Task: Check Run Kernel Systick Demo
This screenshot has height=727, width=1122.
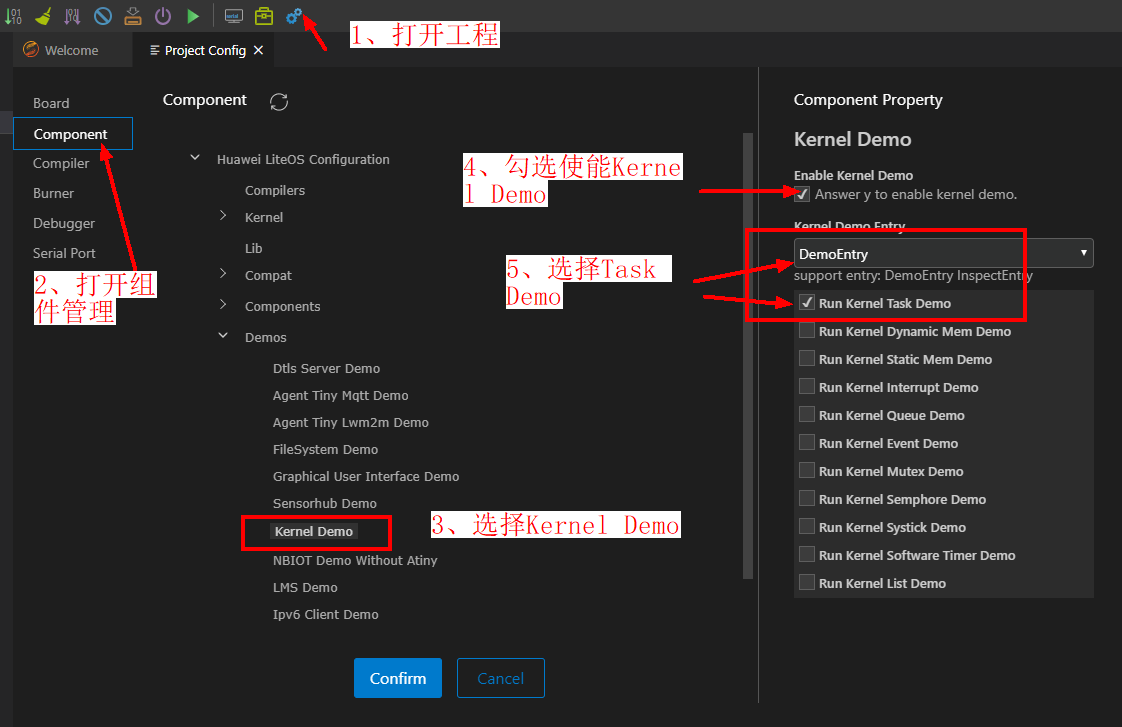Action: point(806,527)
